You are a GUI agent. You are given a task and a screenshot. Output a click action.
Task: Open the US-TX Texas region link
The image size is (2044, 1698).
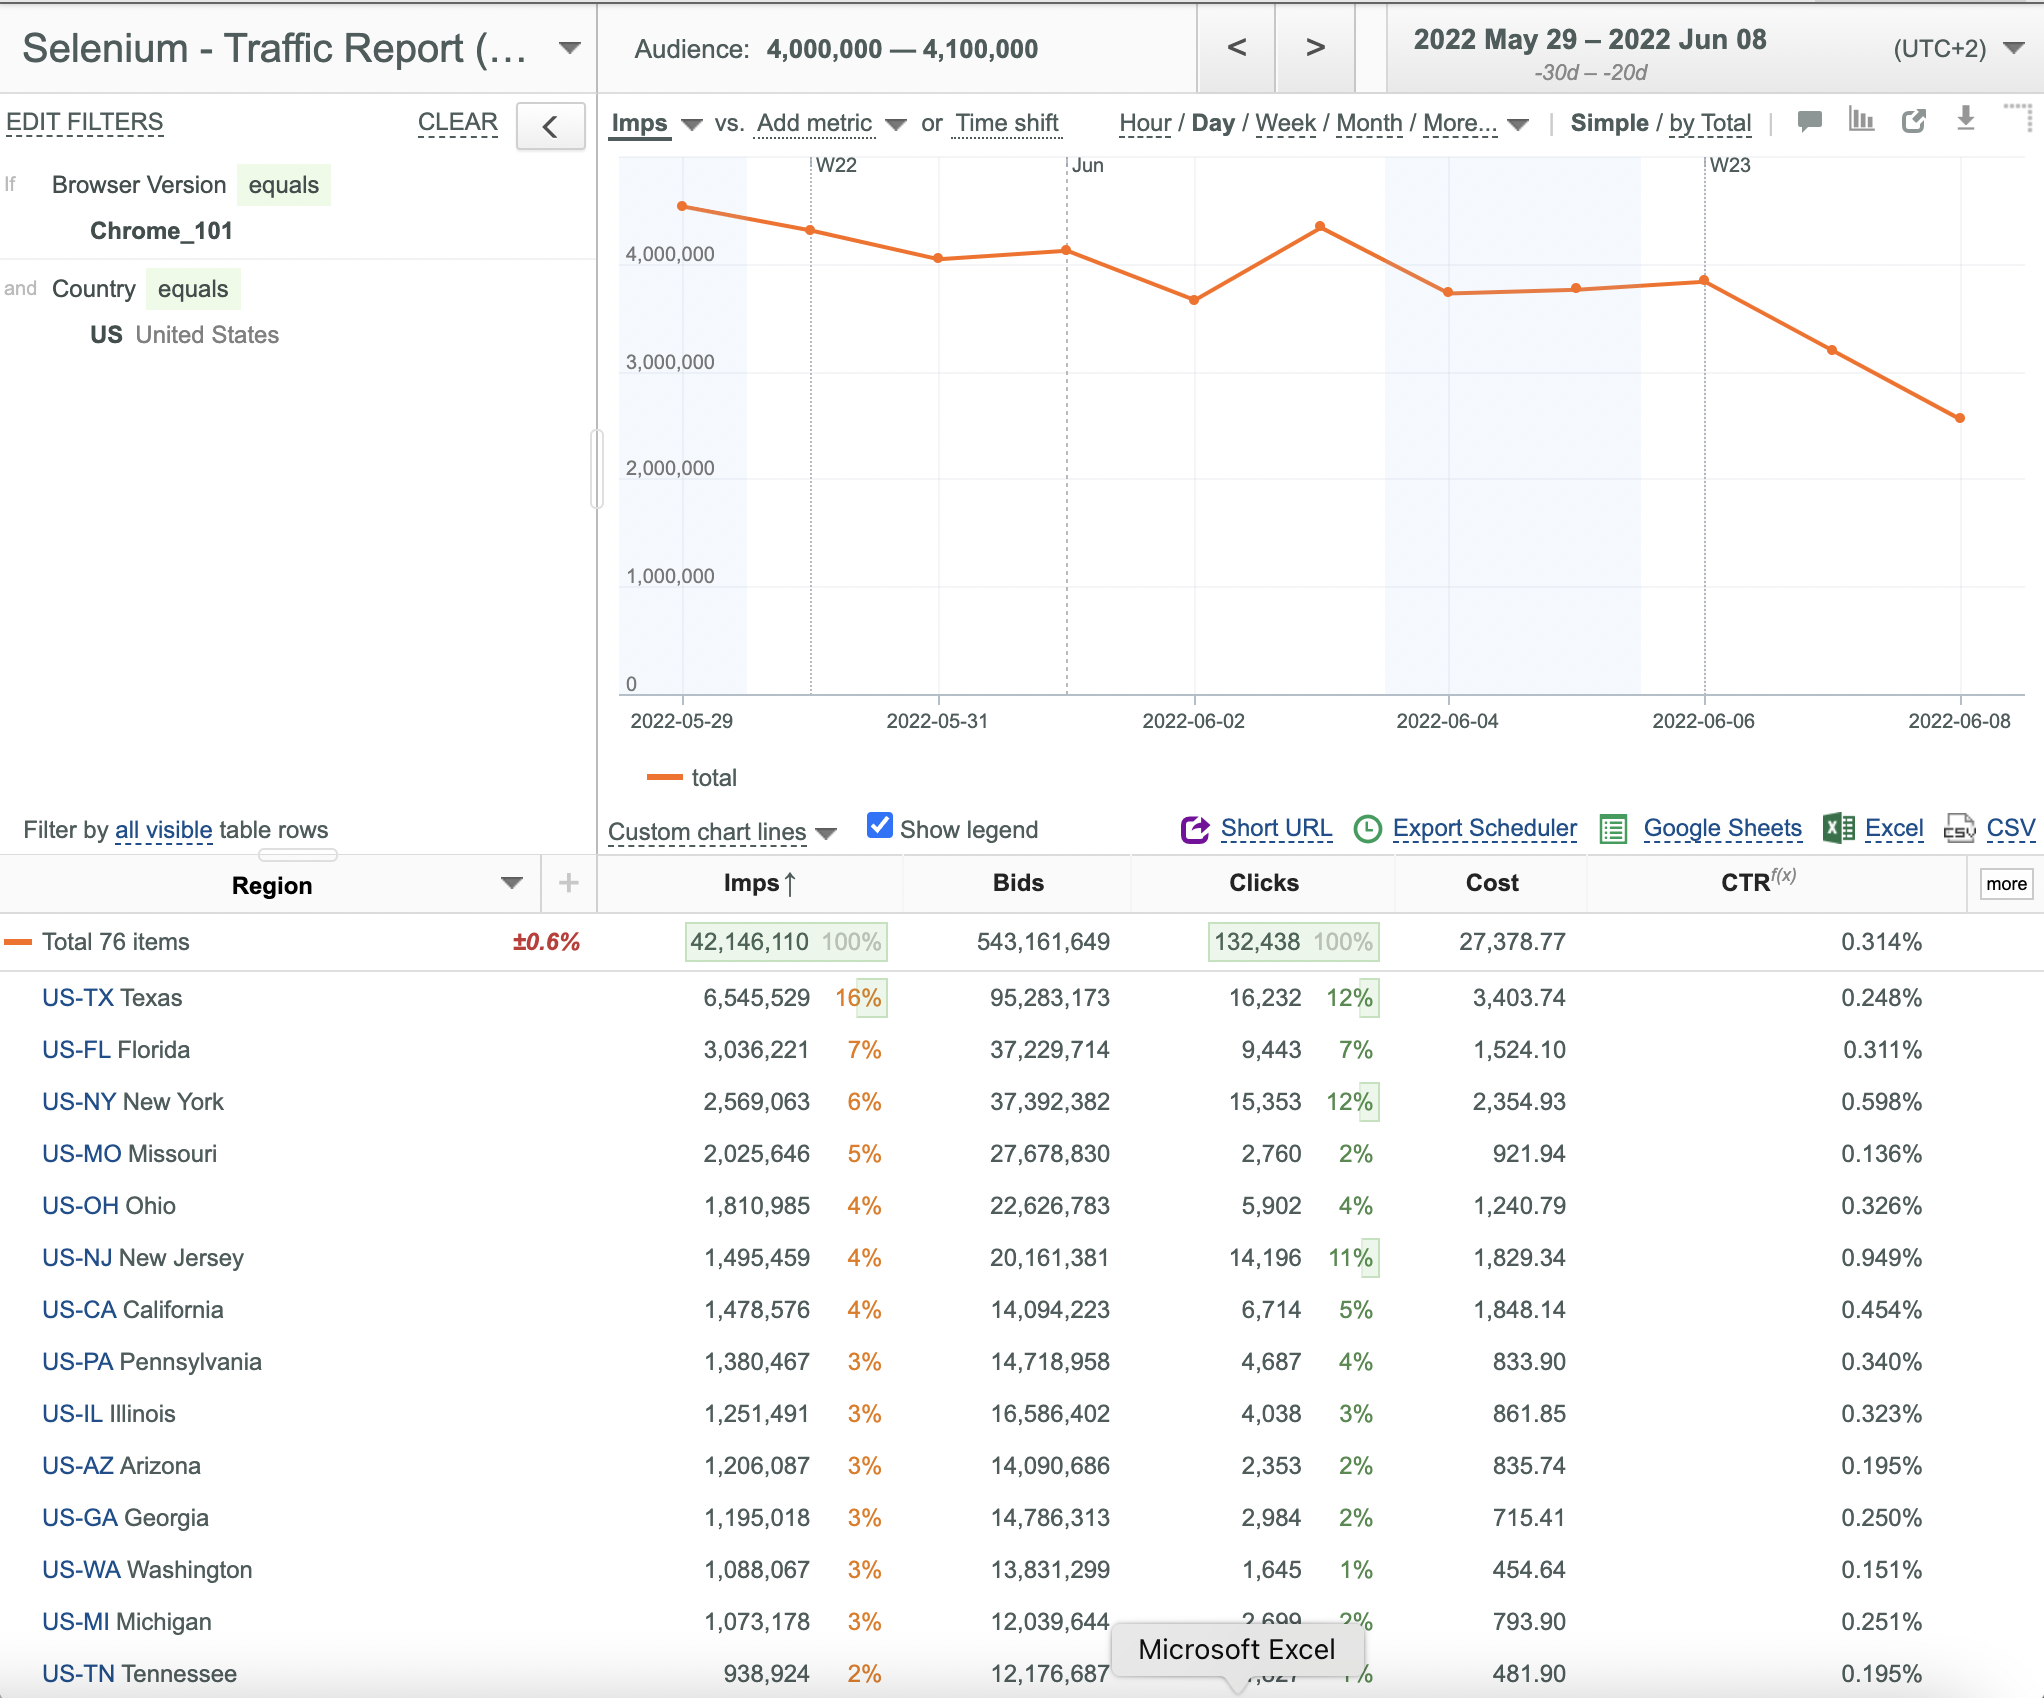(112, 998)
